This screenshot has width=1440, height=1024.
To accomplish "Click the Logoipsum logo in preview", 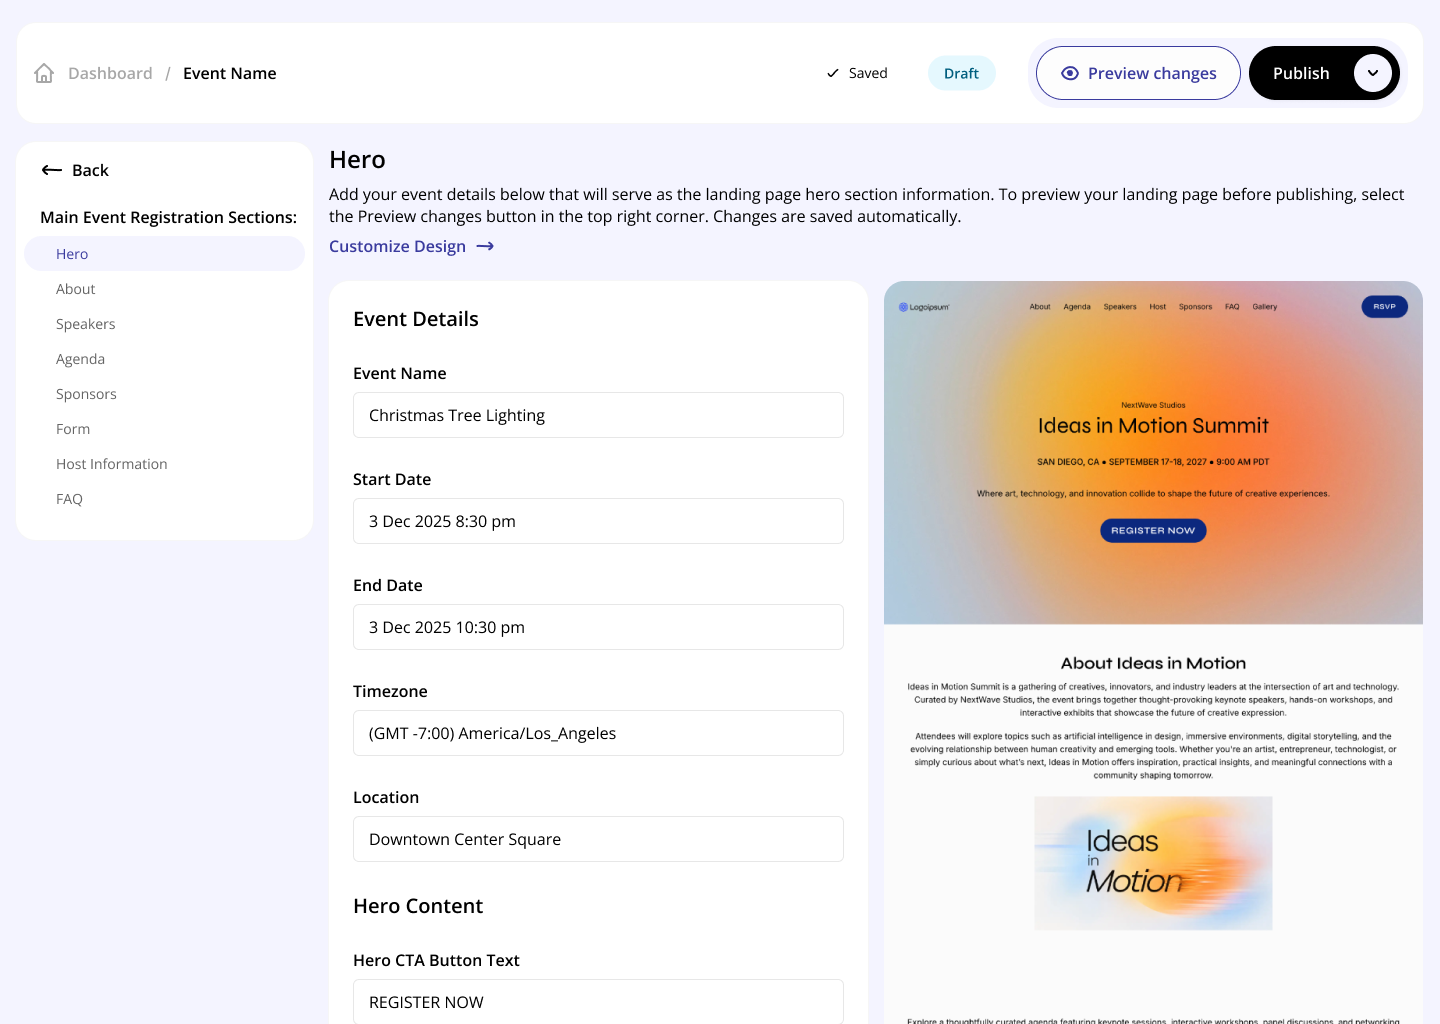I will click(x=924, y=307).
